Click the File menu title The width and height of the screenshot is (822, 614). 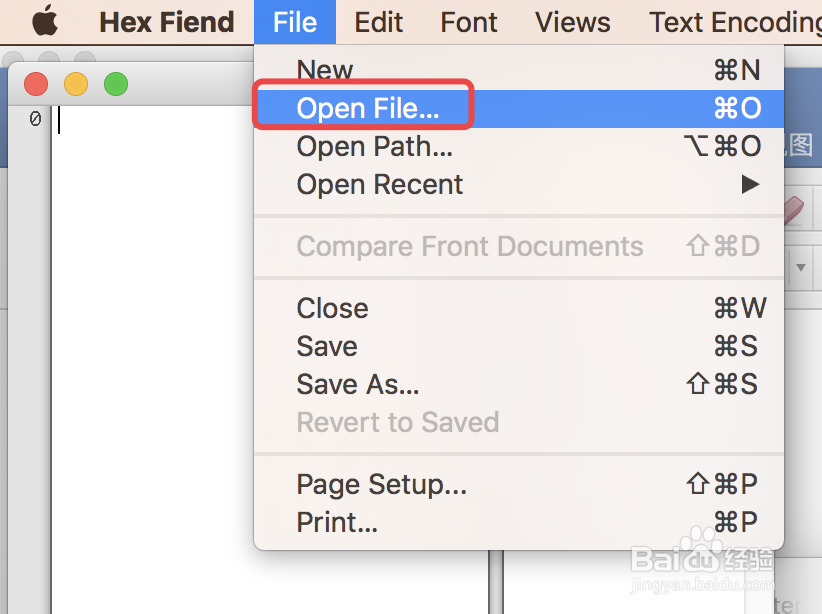[x=295, y=21]
